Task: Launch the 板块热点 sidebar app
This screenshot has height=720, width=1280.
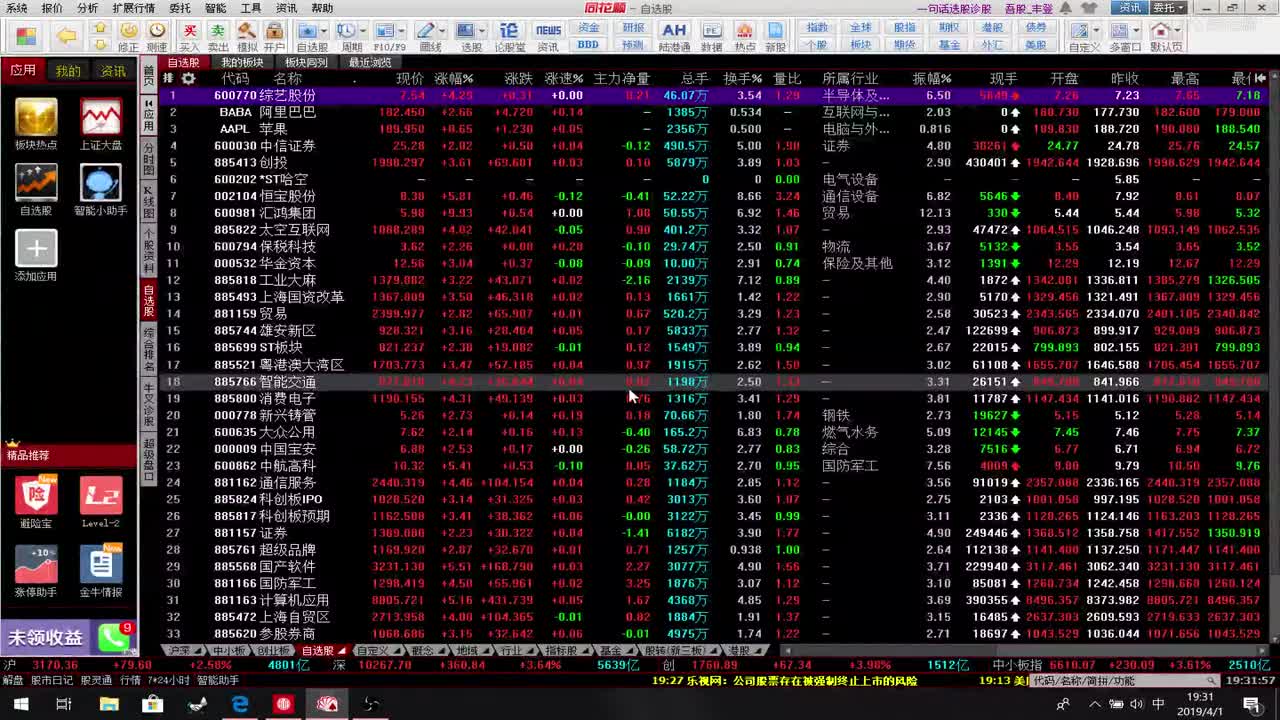Action: tap(36, 124)
